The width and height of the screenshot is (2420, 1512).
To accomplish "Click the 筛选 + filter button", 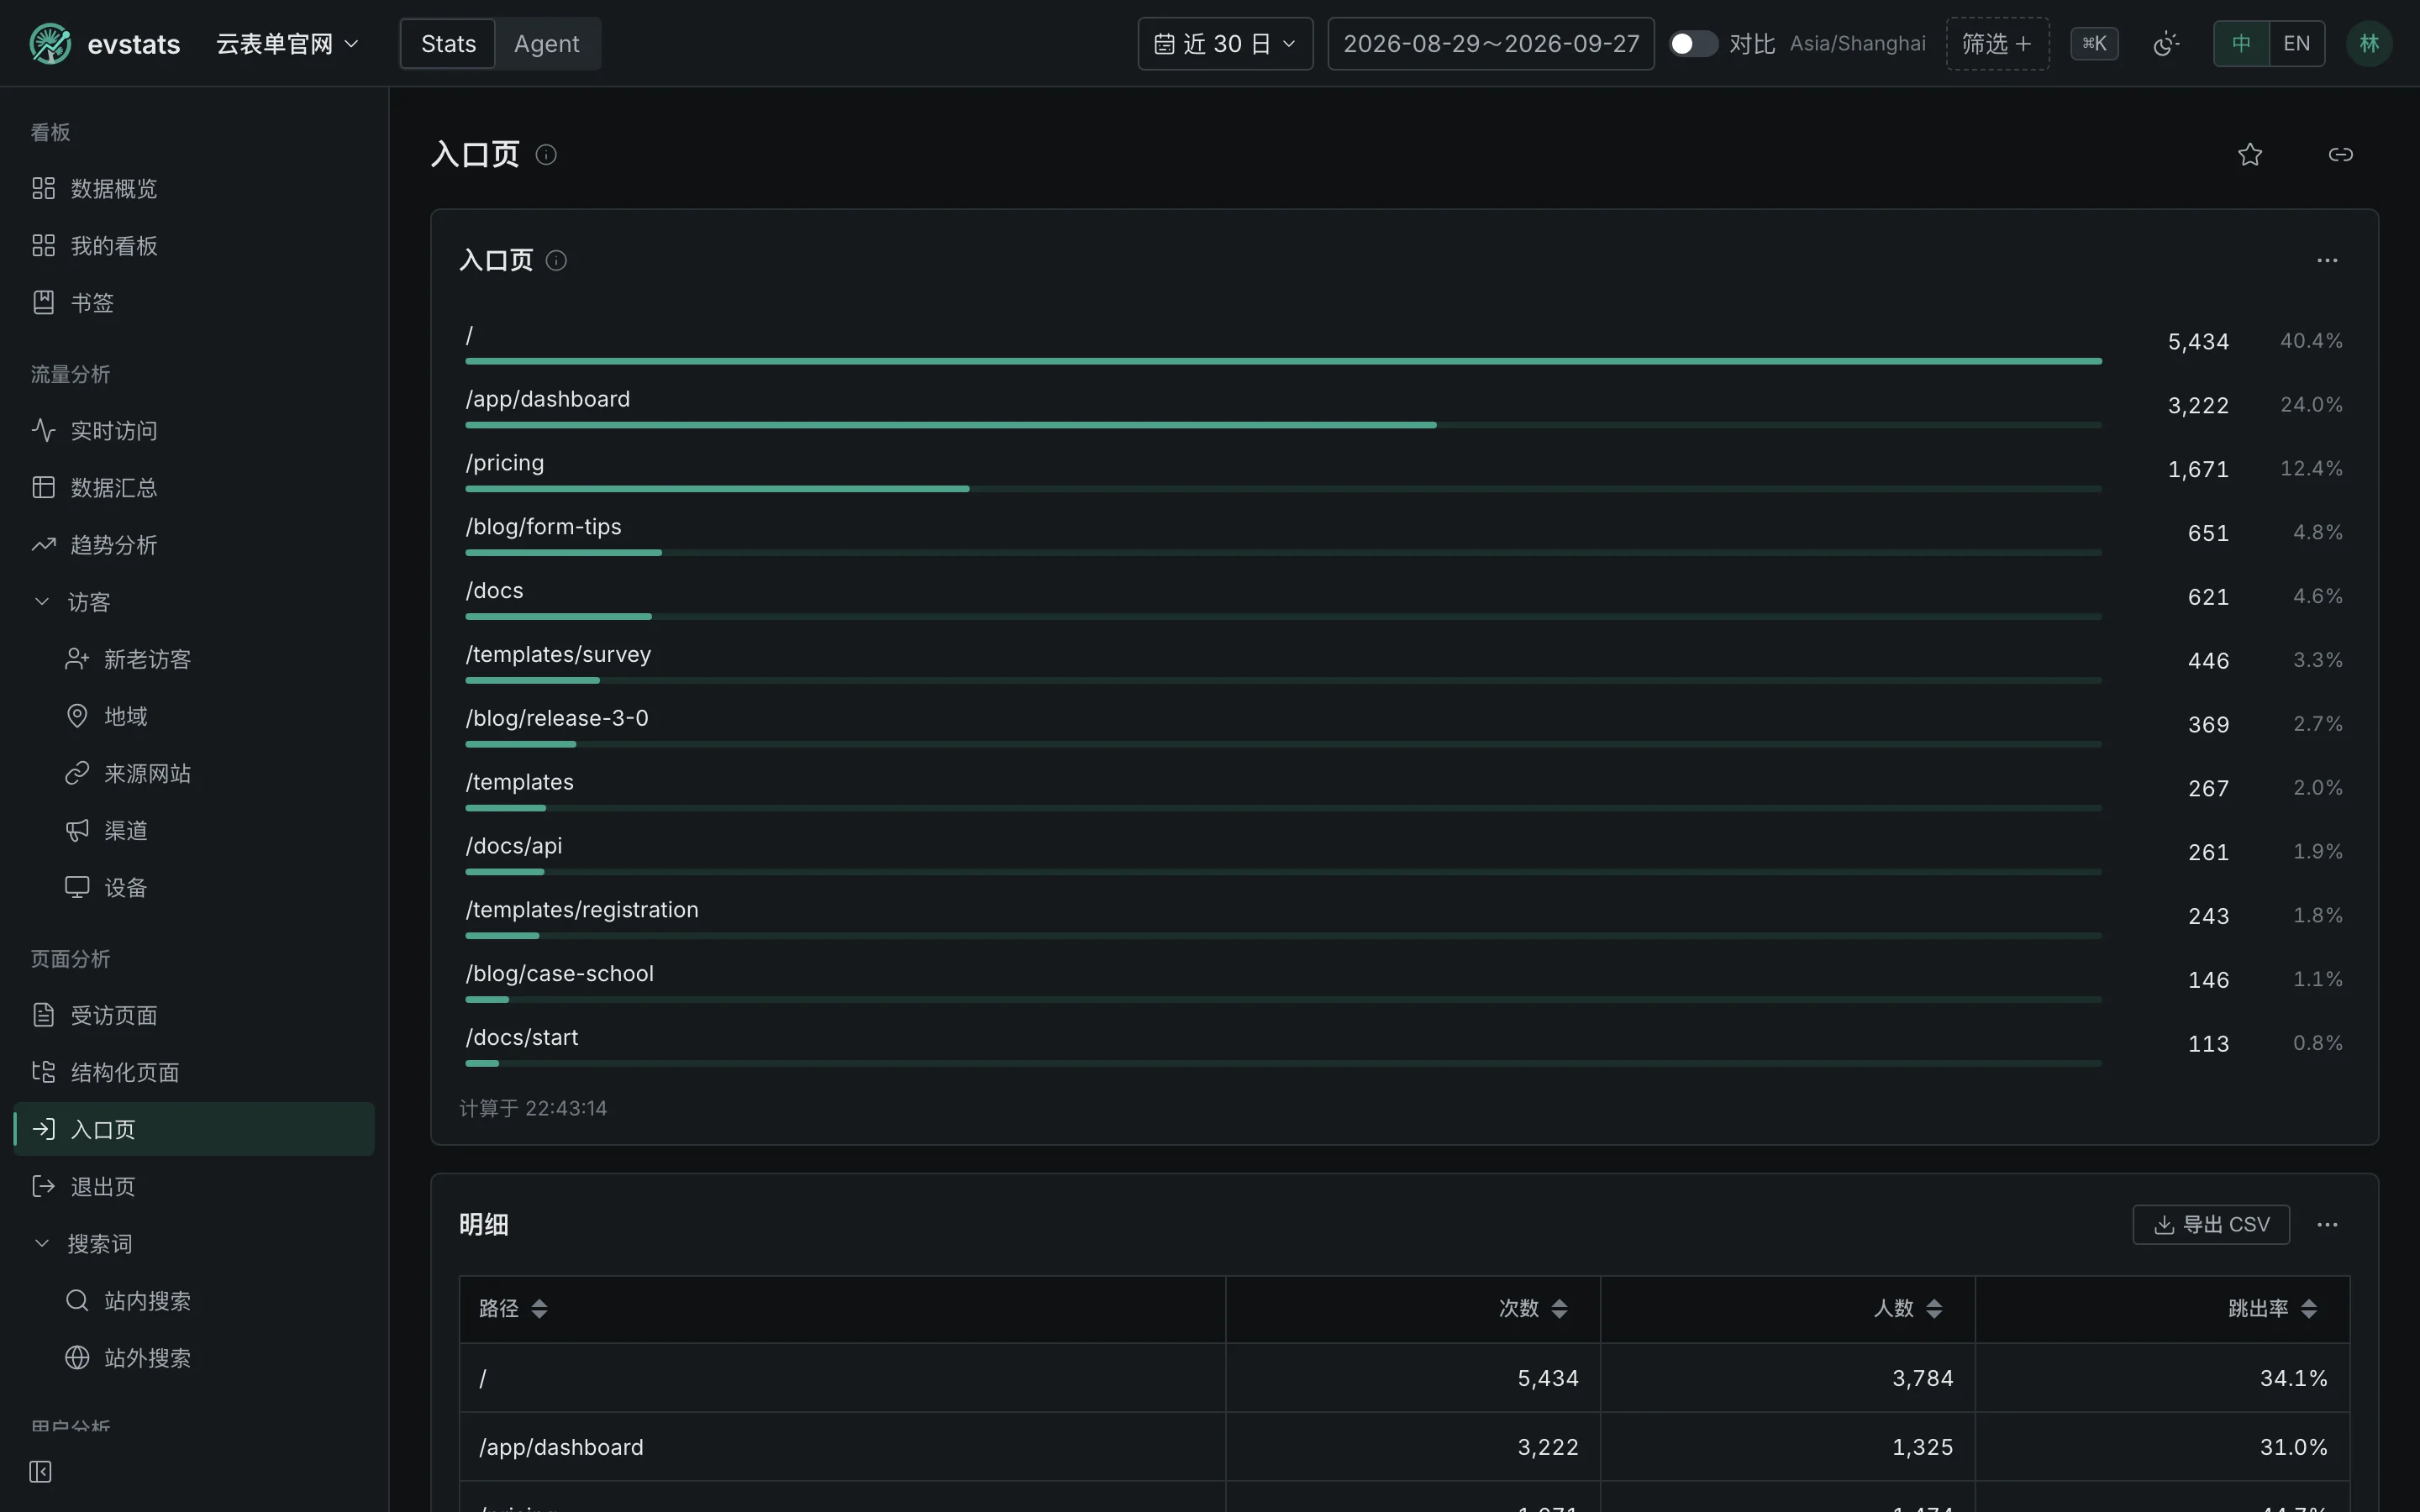I will pyautogui.click(x=1997, y=44).
